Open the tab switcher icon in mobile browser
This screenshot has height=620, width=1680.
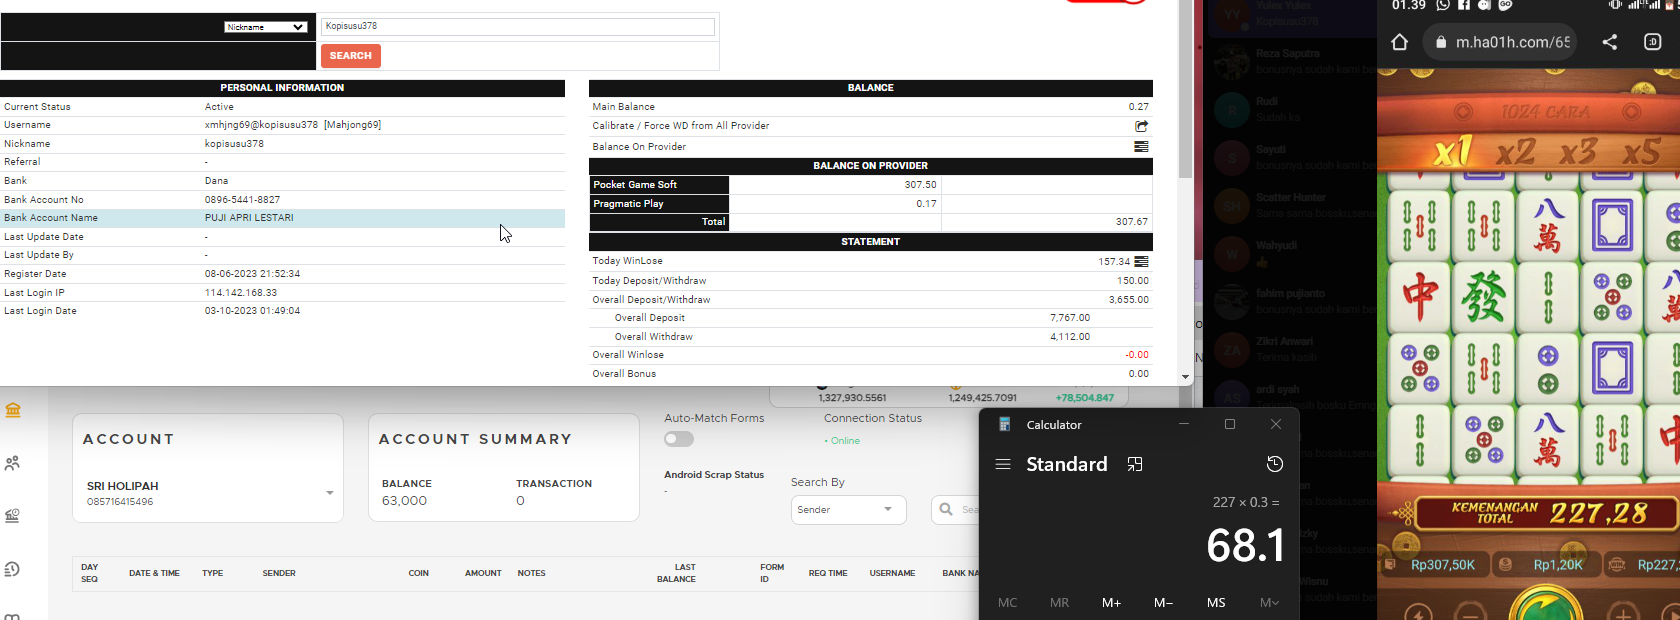(x=1652, y=42)
